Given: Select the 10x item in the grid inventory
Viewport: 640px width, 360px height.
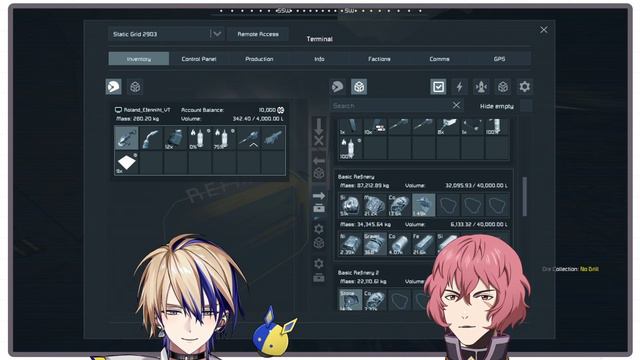Looking at the screenshot, I should [375, 127].
